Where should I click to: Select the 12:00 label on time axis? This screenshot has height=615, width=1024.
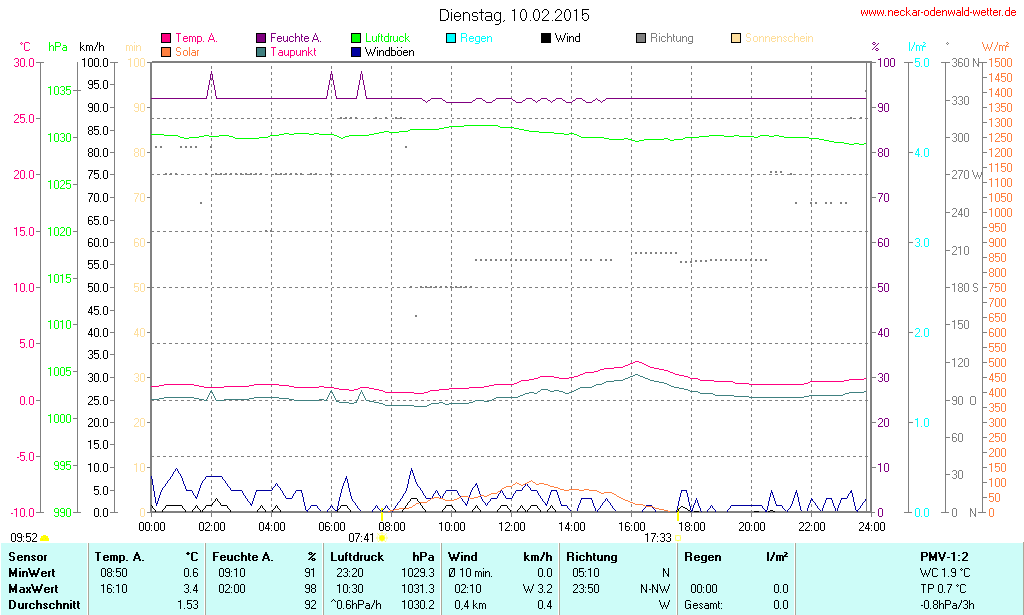coord(511,526)
